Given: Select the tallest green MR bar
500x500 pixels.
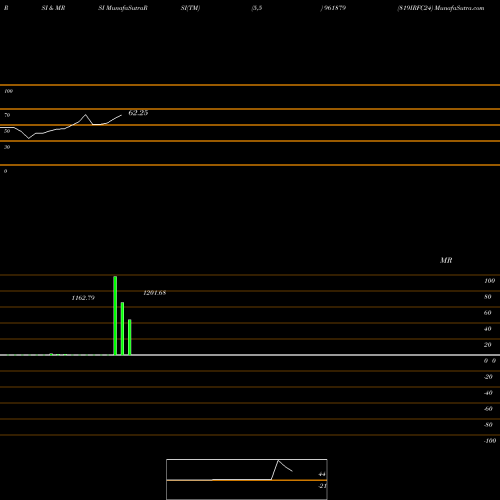Looking at the screenshot, I should [x=115, y=316].
